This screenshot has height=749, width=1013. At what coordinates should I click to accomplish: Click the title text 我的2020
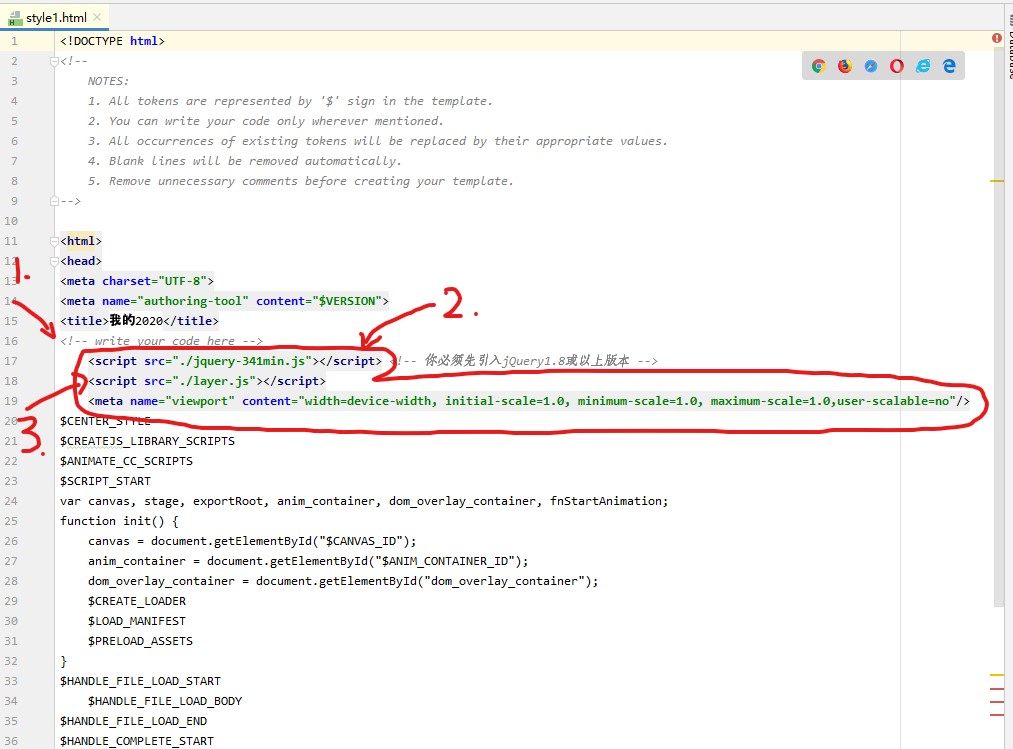(x=136, y=321)
